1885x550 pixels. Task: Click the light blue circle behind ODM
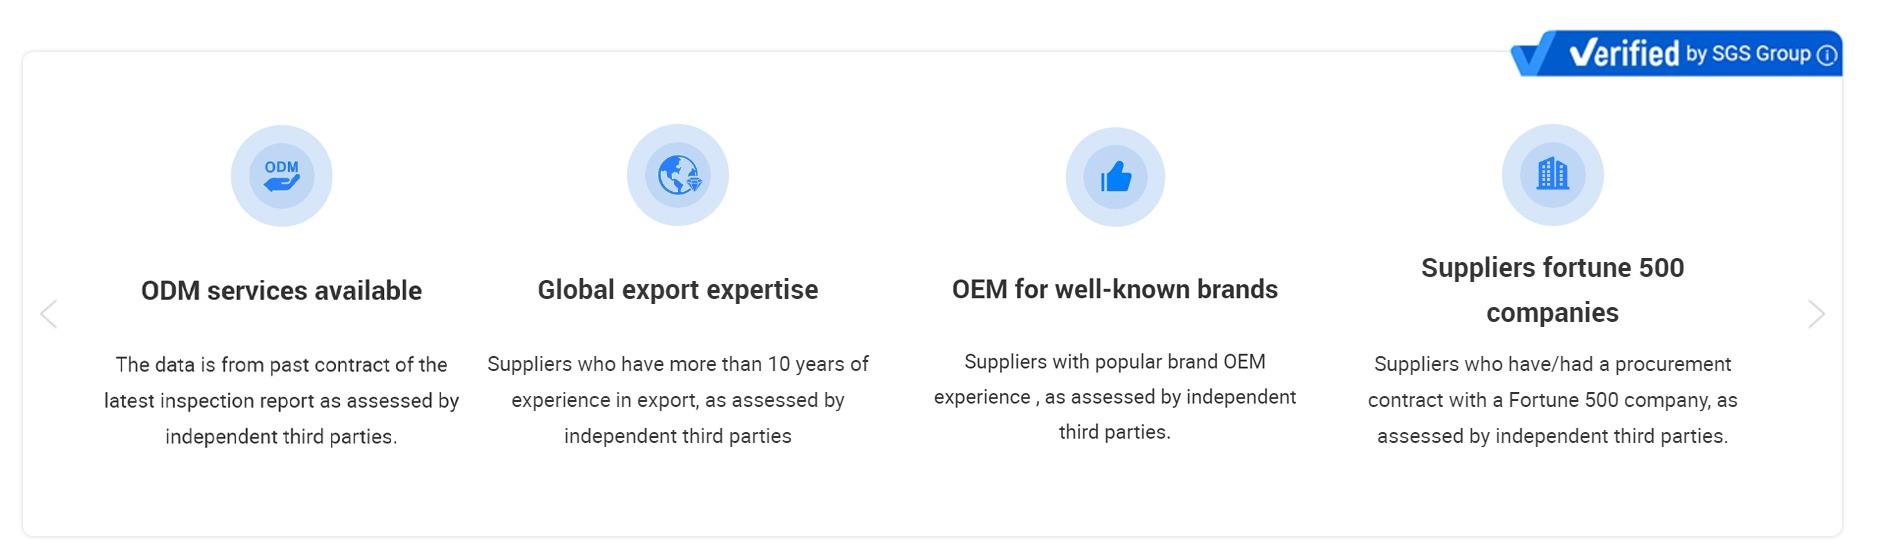pyautogui.click(x=243, y=205)
